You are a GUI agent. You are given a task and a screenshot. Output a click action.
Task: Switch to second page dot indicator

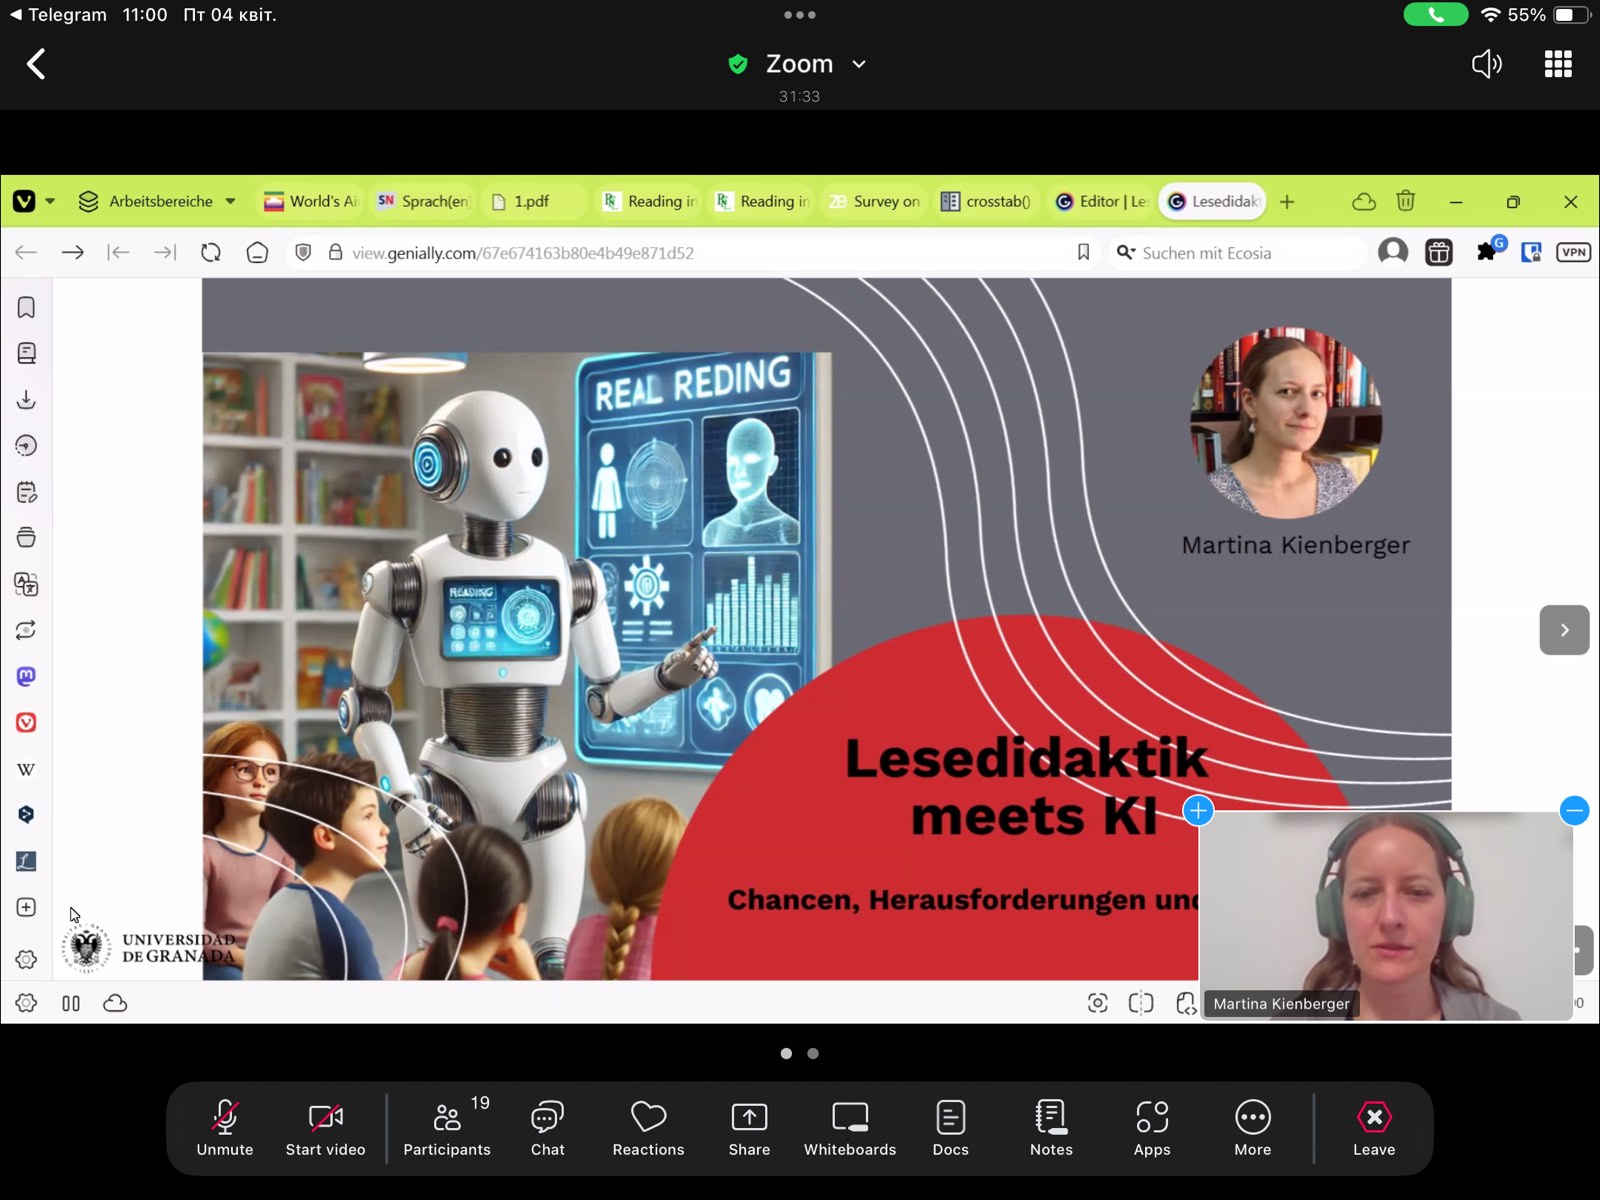(813, 1053)
